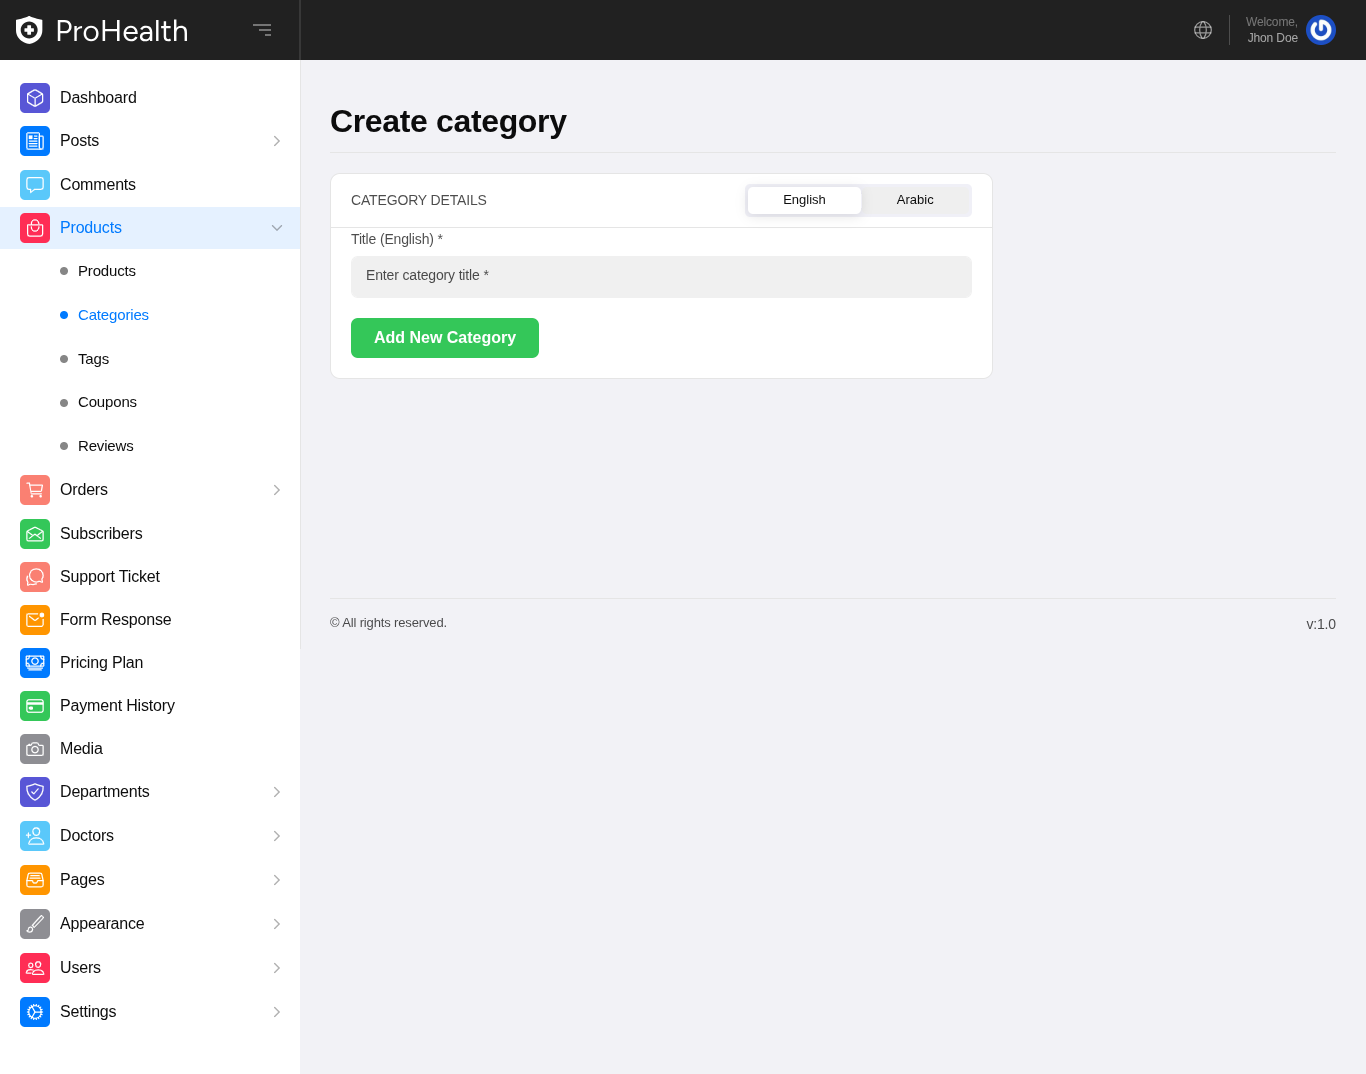Click the category title input field

click(661, 277)
